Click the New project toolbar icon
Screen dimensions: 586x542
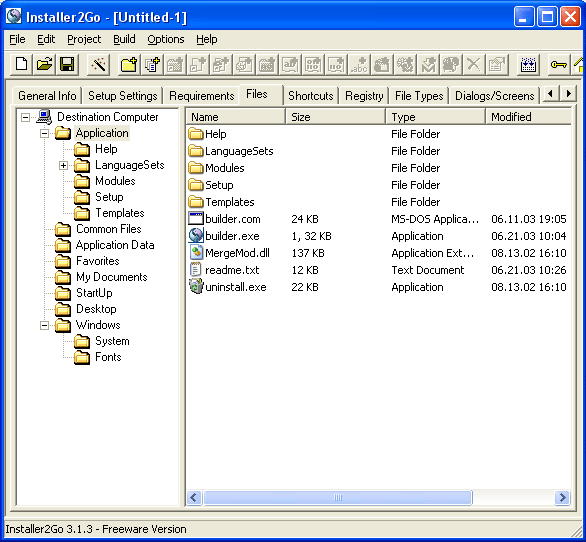(x=21, y=65)
